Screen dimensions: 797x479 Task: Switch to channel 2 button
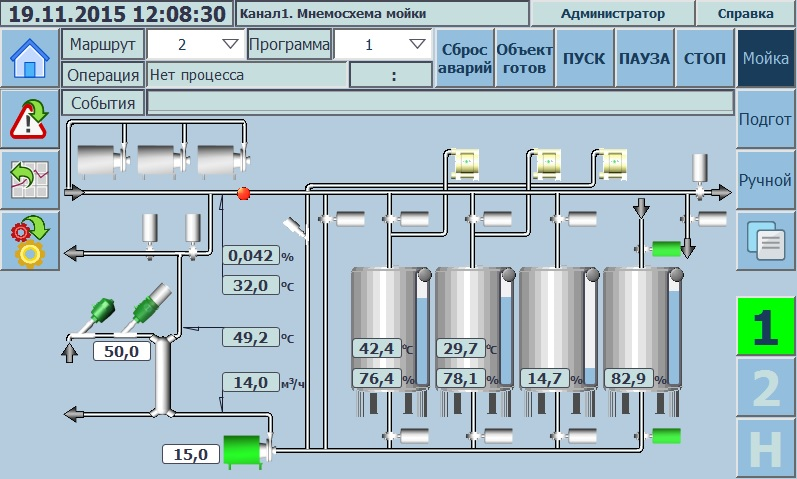766,388
